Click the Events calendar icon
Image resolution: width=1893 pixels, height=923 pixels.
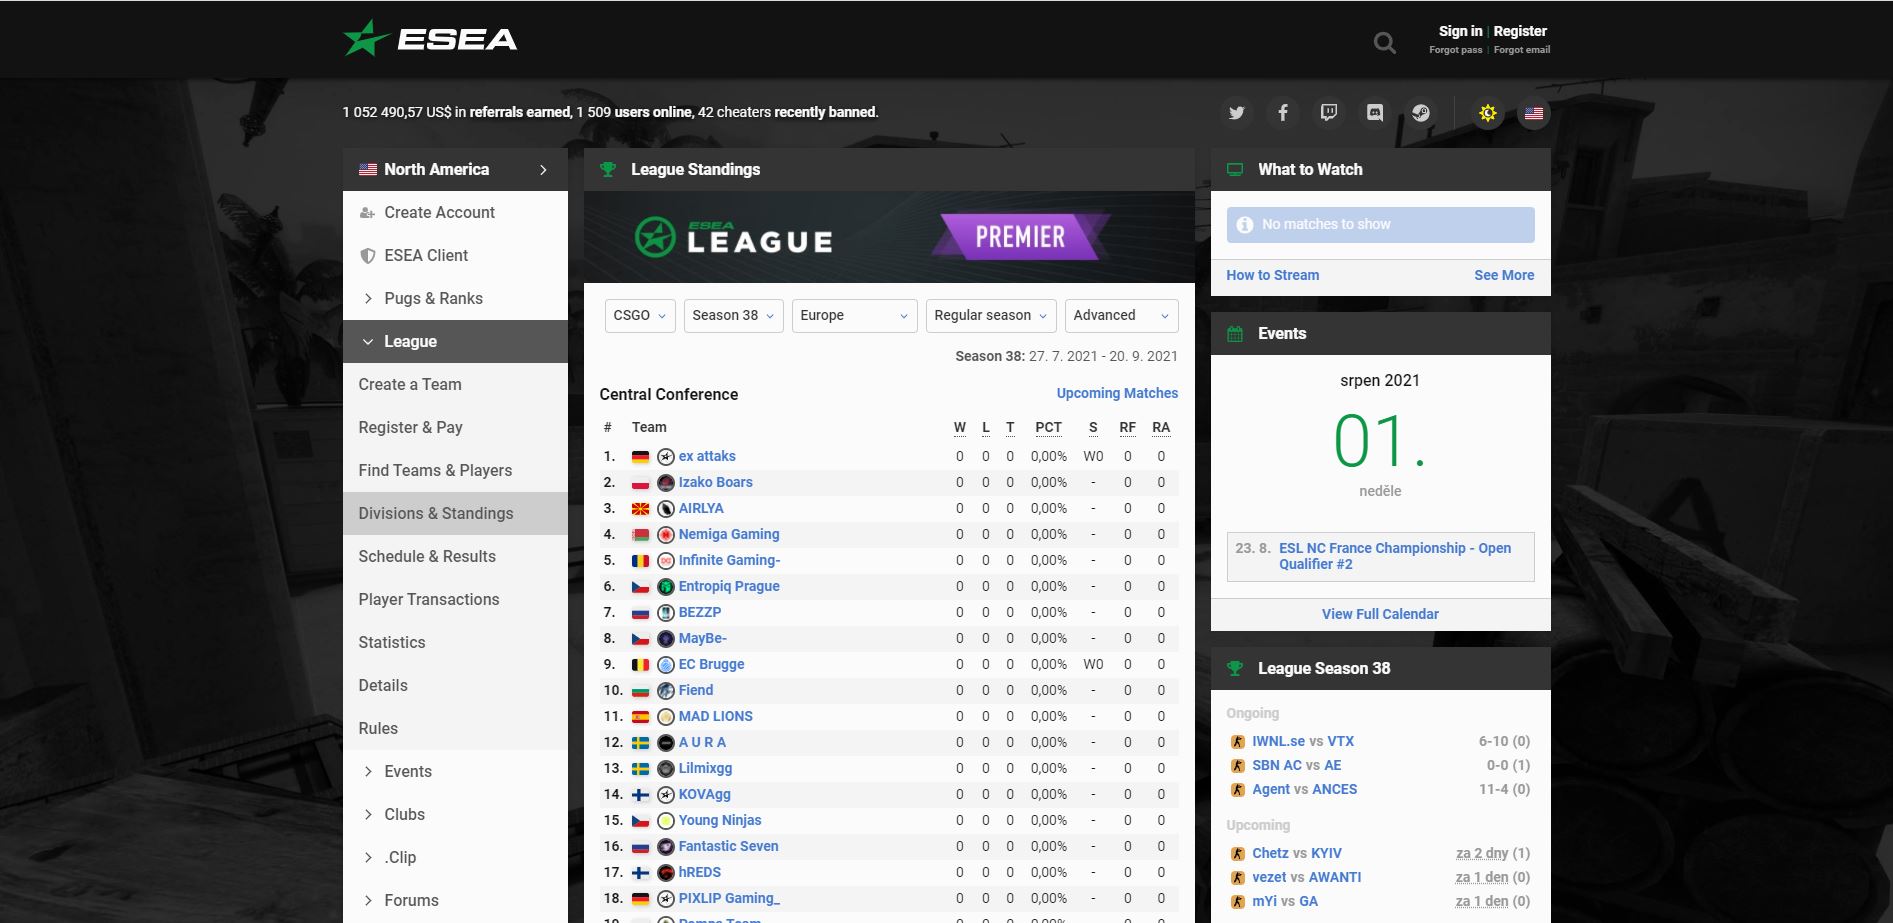(x=1235, y=334)
